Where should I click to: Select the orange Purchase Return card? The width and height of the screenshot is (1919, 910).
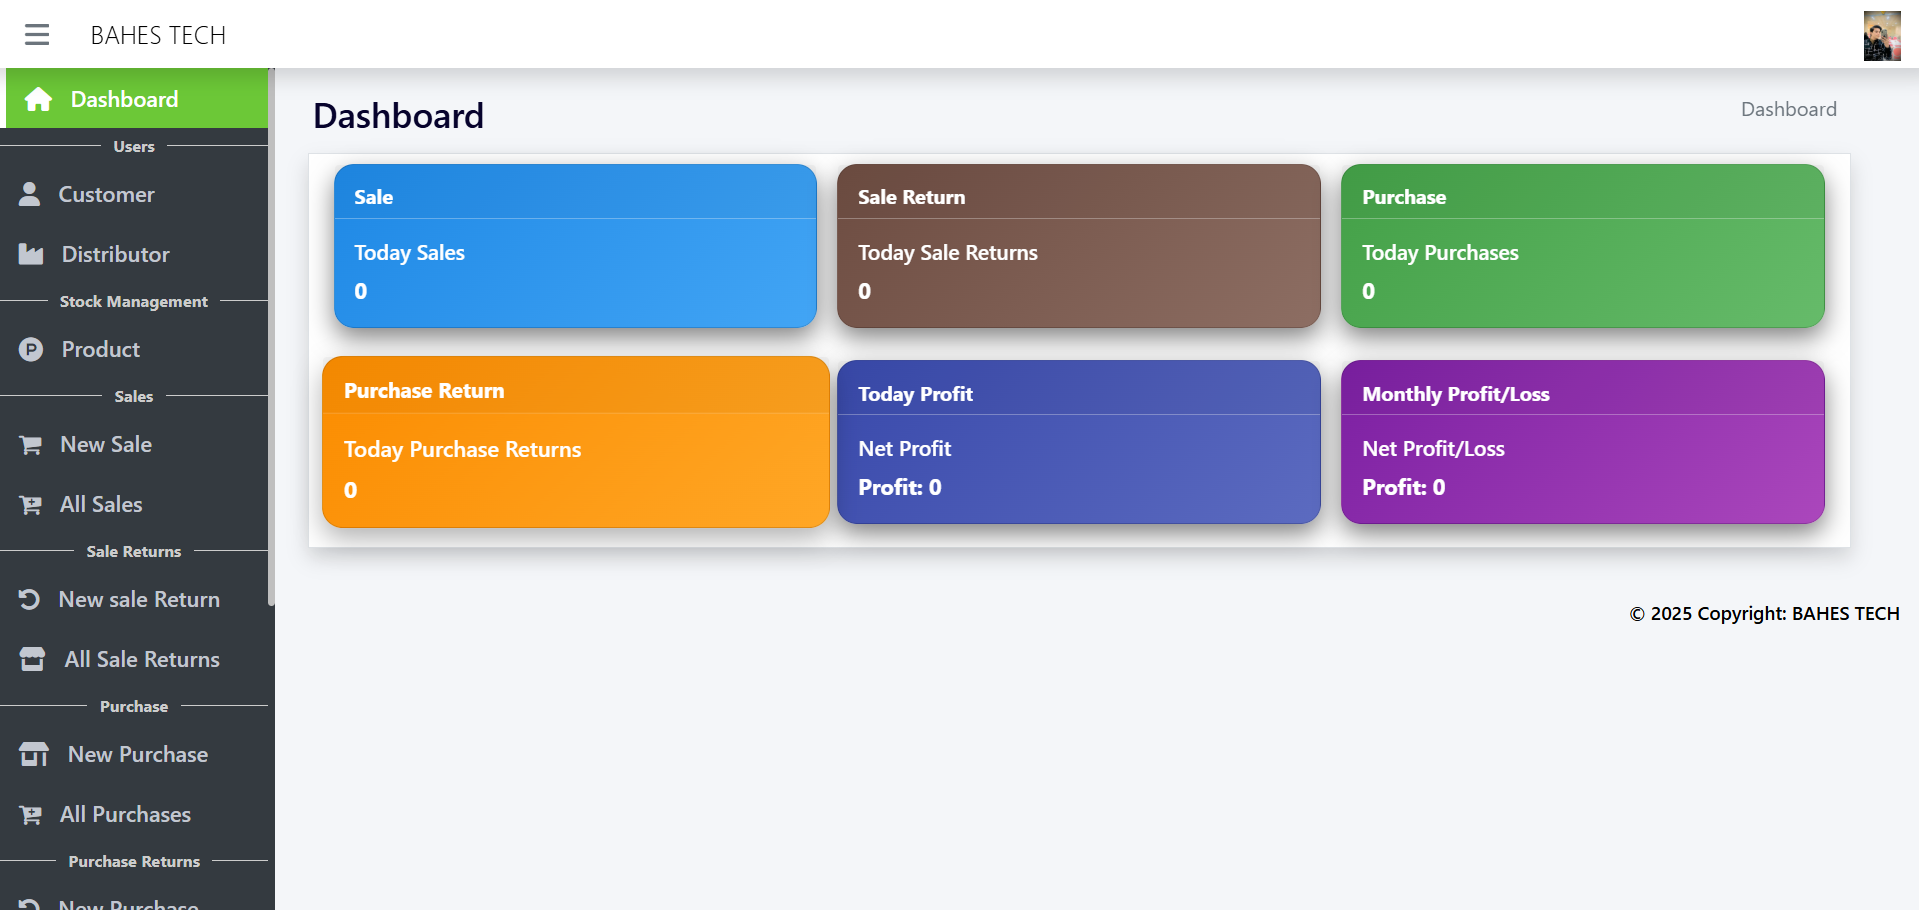tap(576, 442)
